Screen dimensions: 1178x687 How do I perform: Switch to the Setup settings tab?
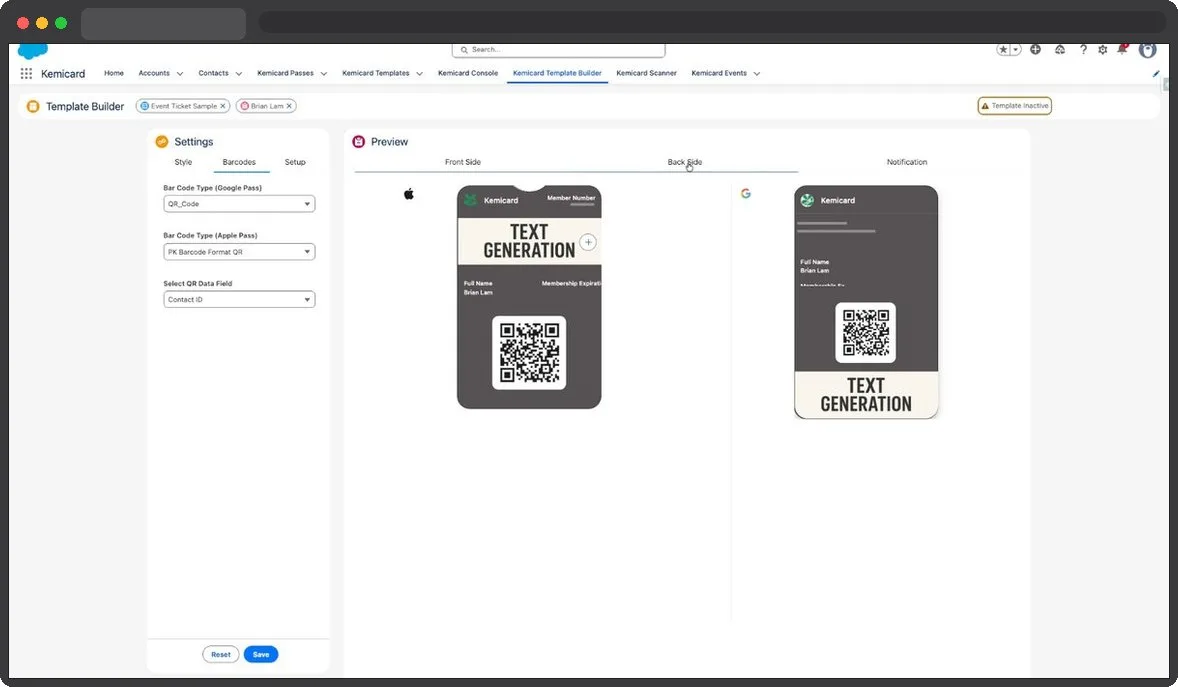pos(295,162)
